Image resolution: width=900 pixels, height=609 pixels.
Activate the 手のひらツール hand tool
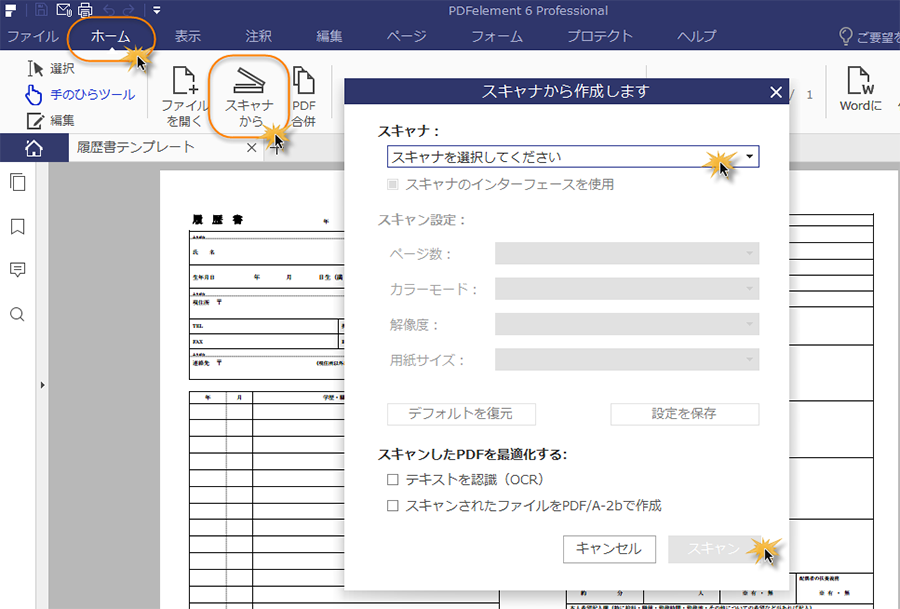click(80, 95)
